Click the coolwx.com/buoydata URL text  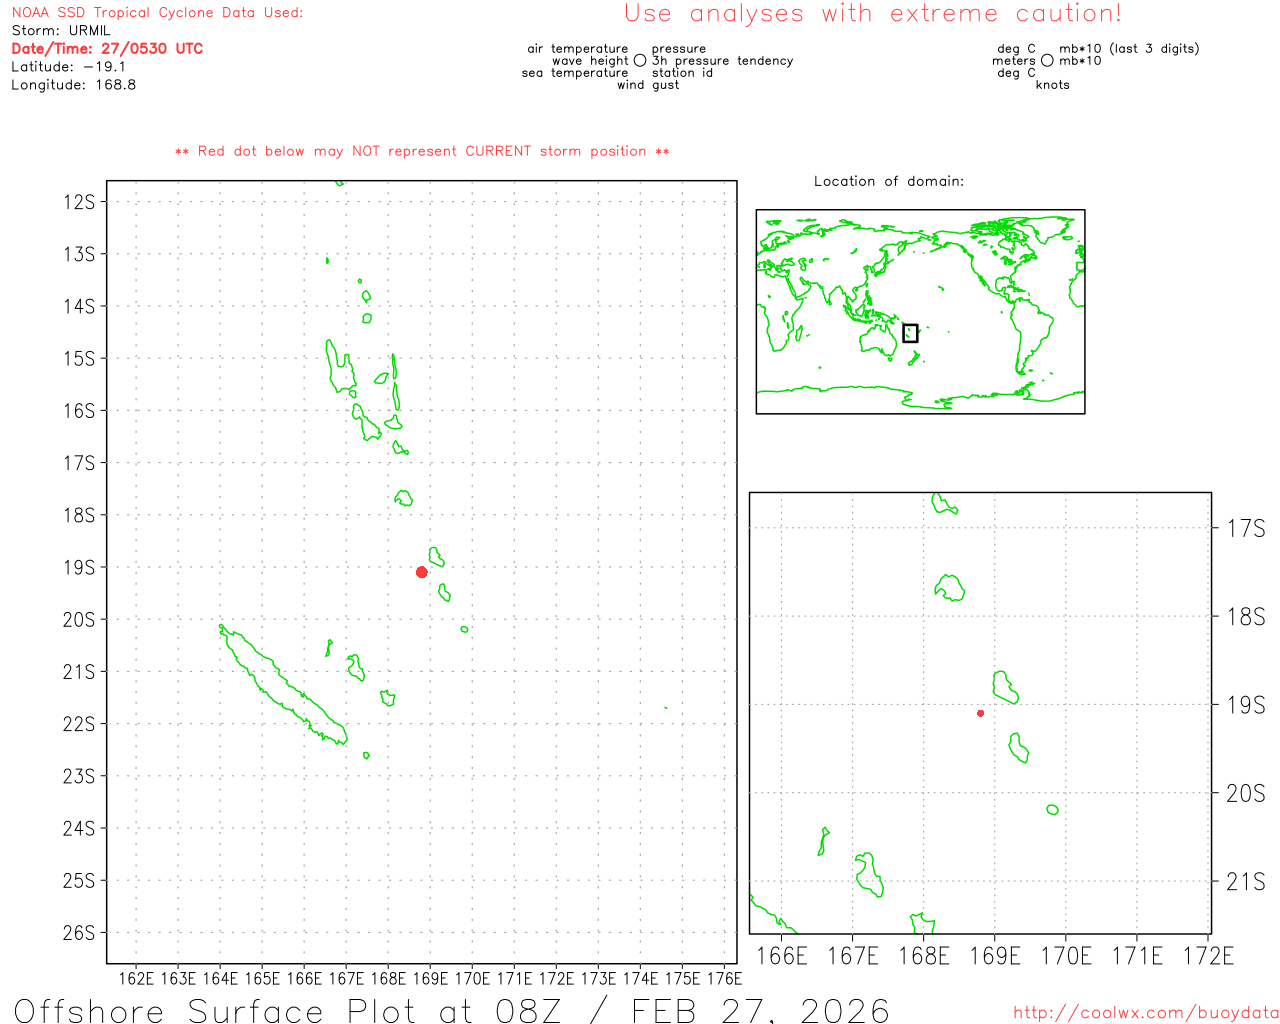[1146, 1013]
